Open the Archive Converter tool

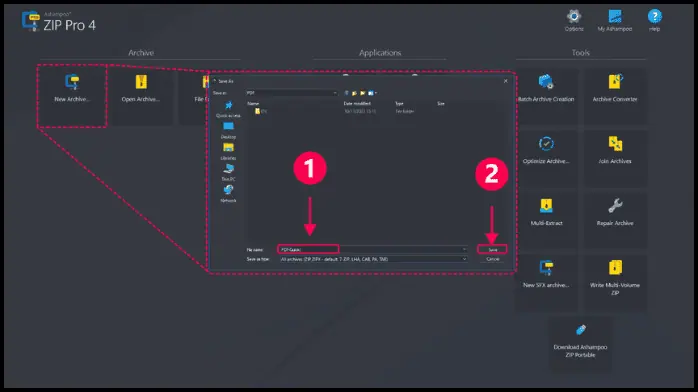point(615,88)
